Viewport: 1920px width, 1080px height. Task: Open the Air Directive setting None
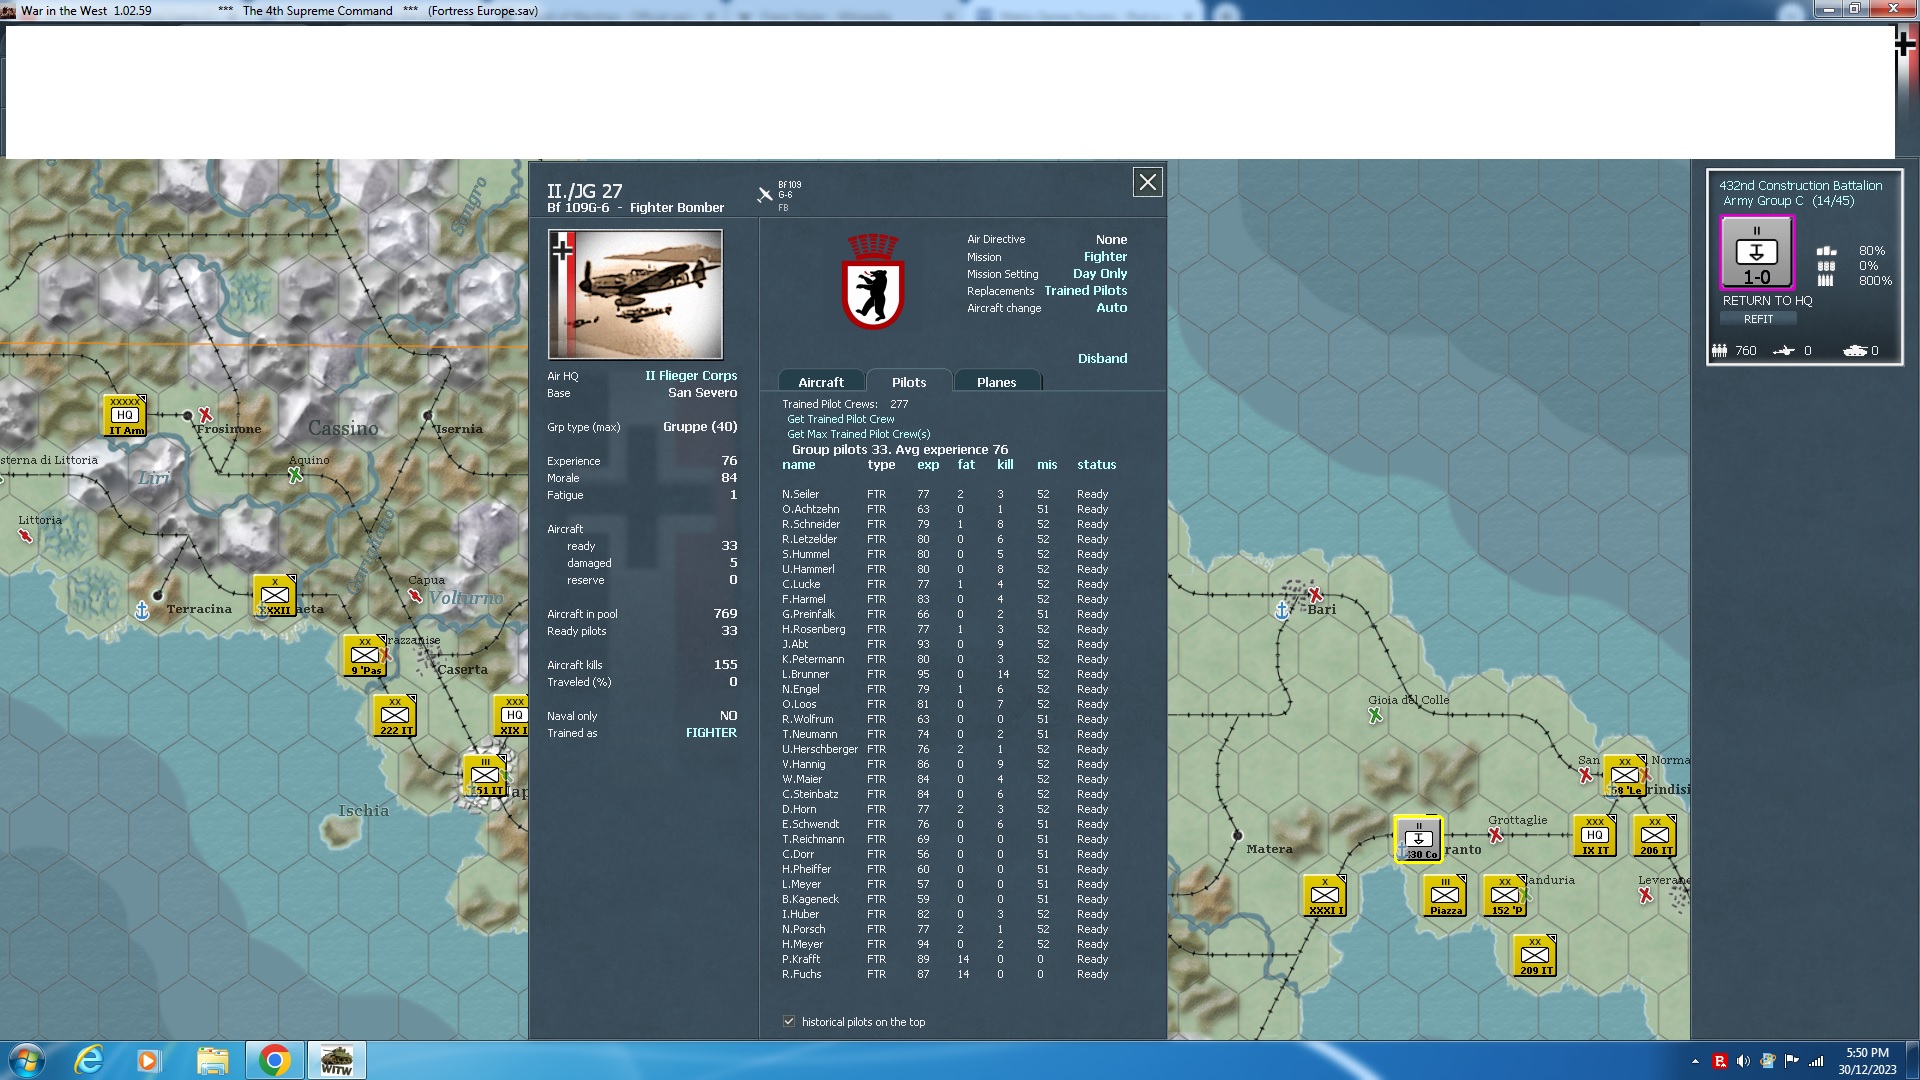point(1112,239)
